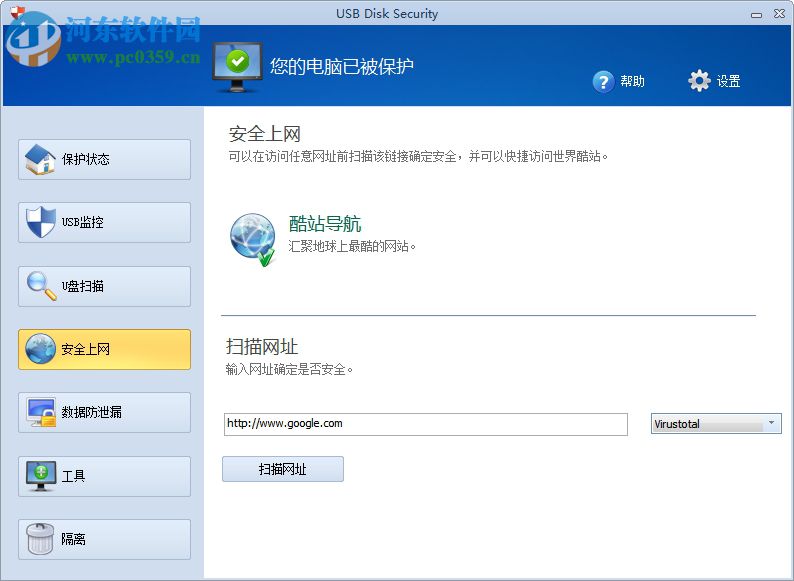794x581 pixels.
Task: Click the app logo in title bar
Action: point(17,12)
